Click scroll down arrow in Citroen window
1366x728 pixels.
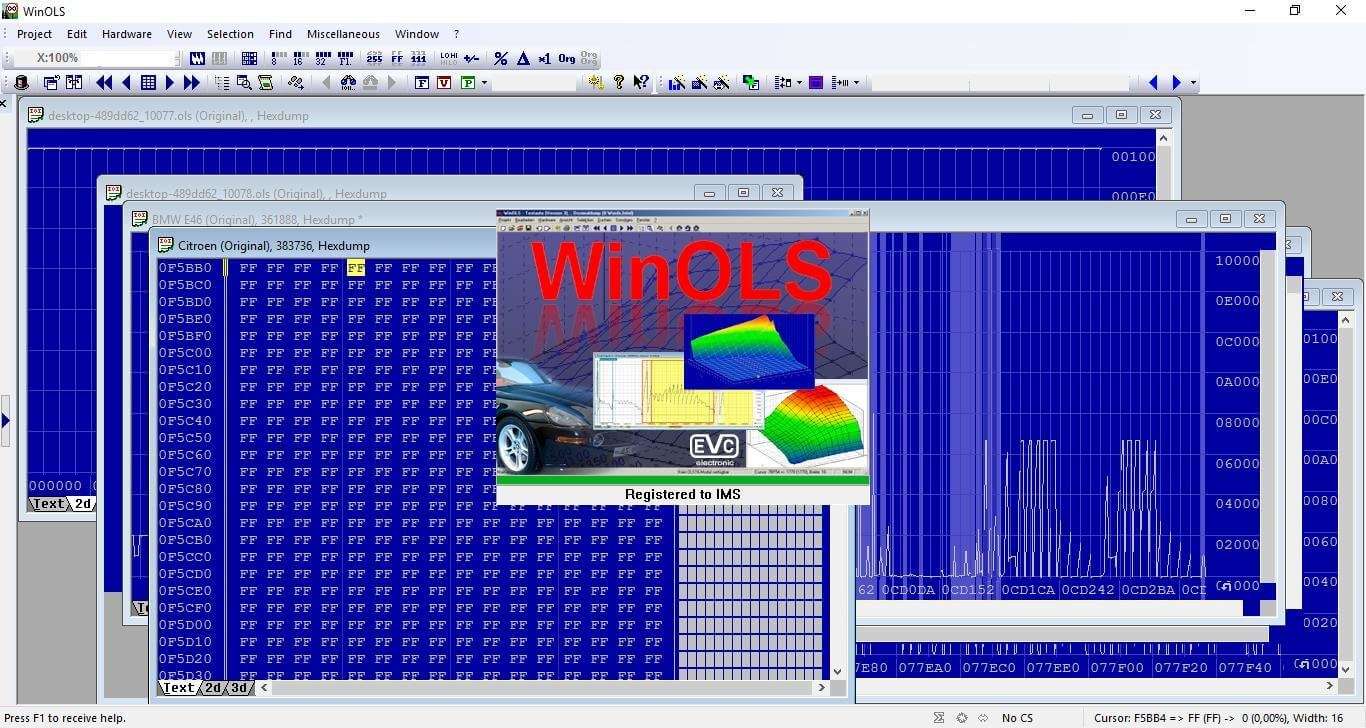click(838, 672)
